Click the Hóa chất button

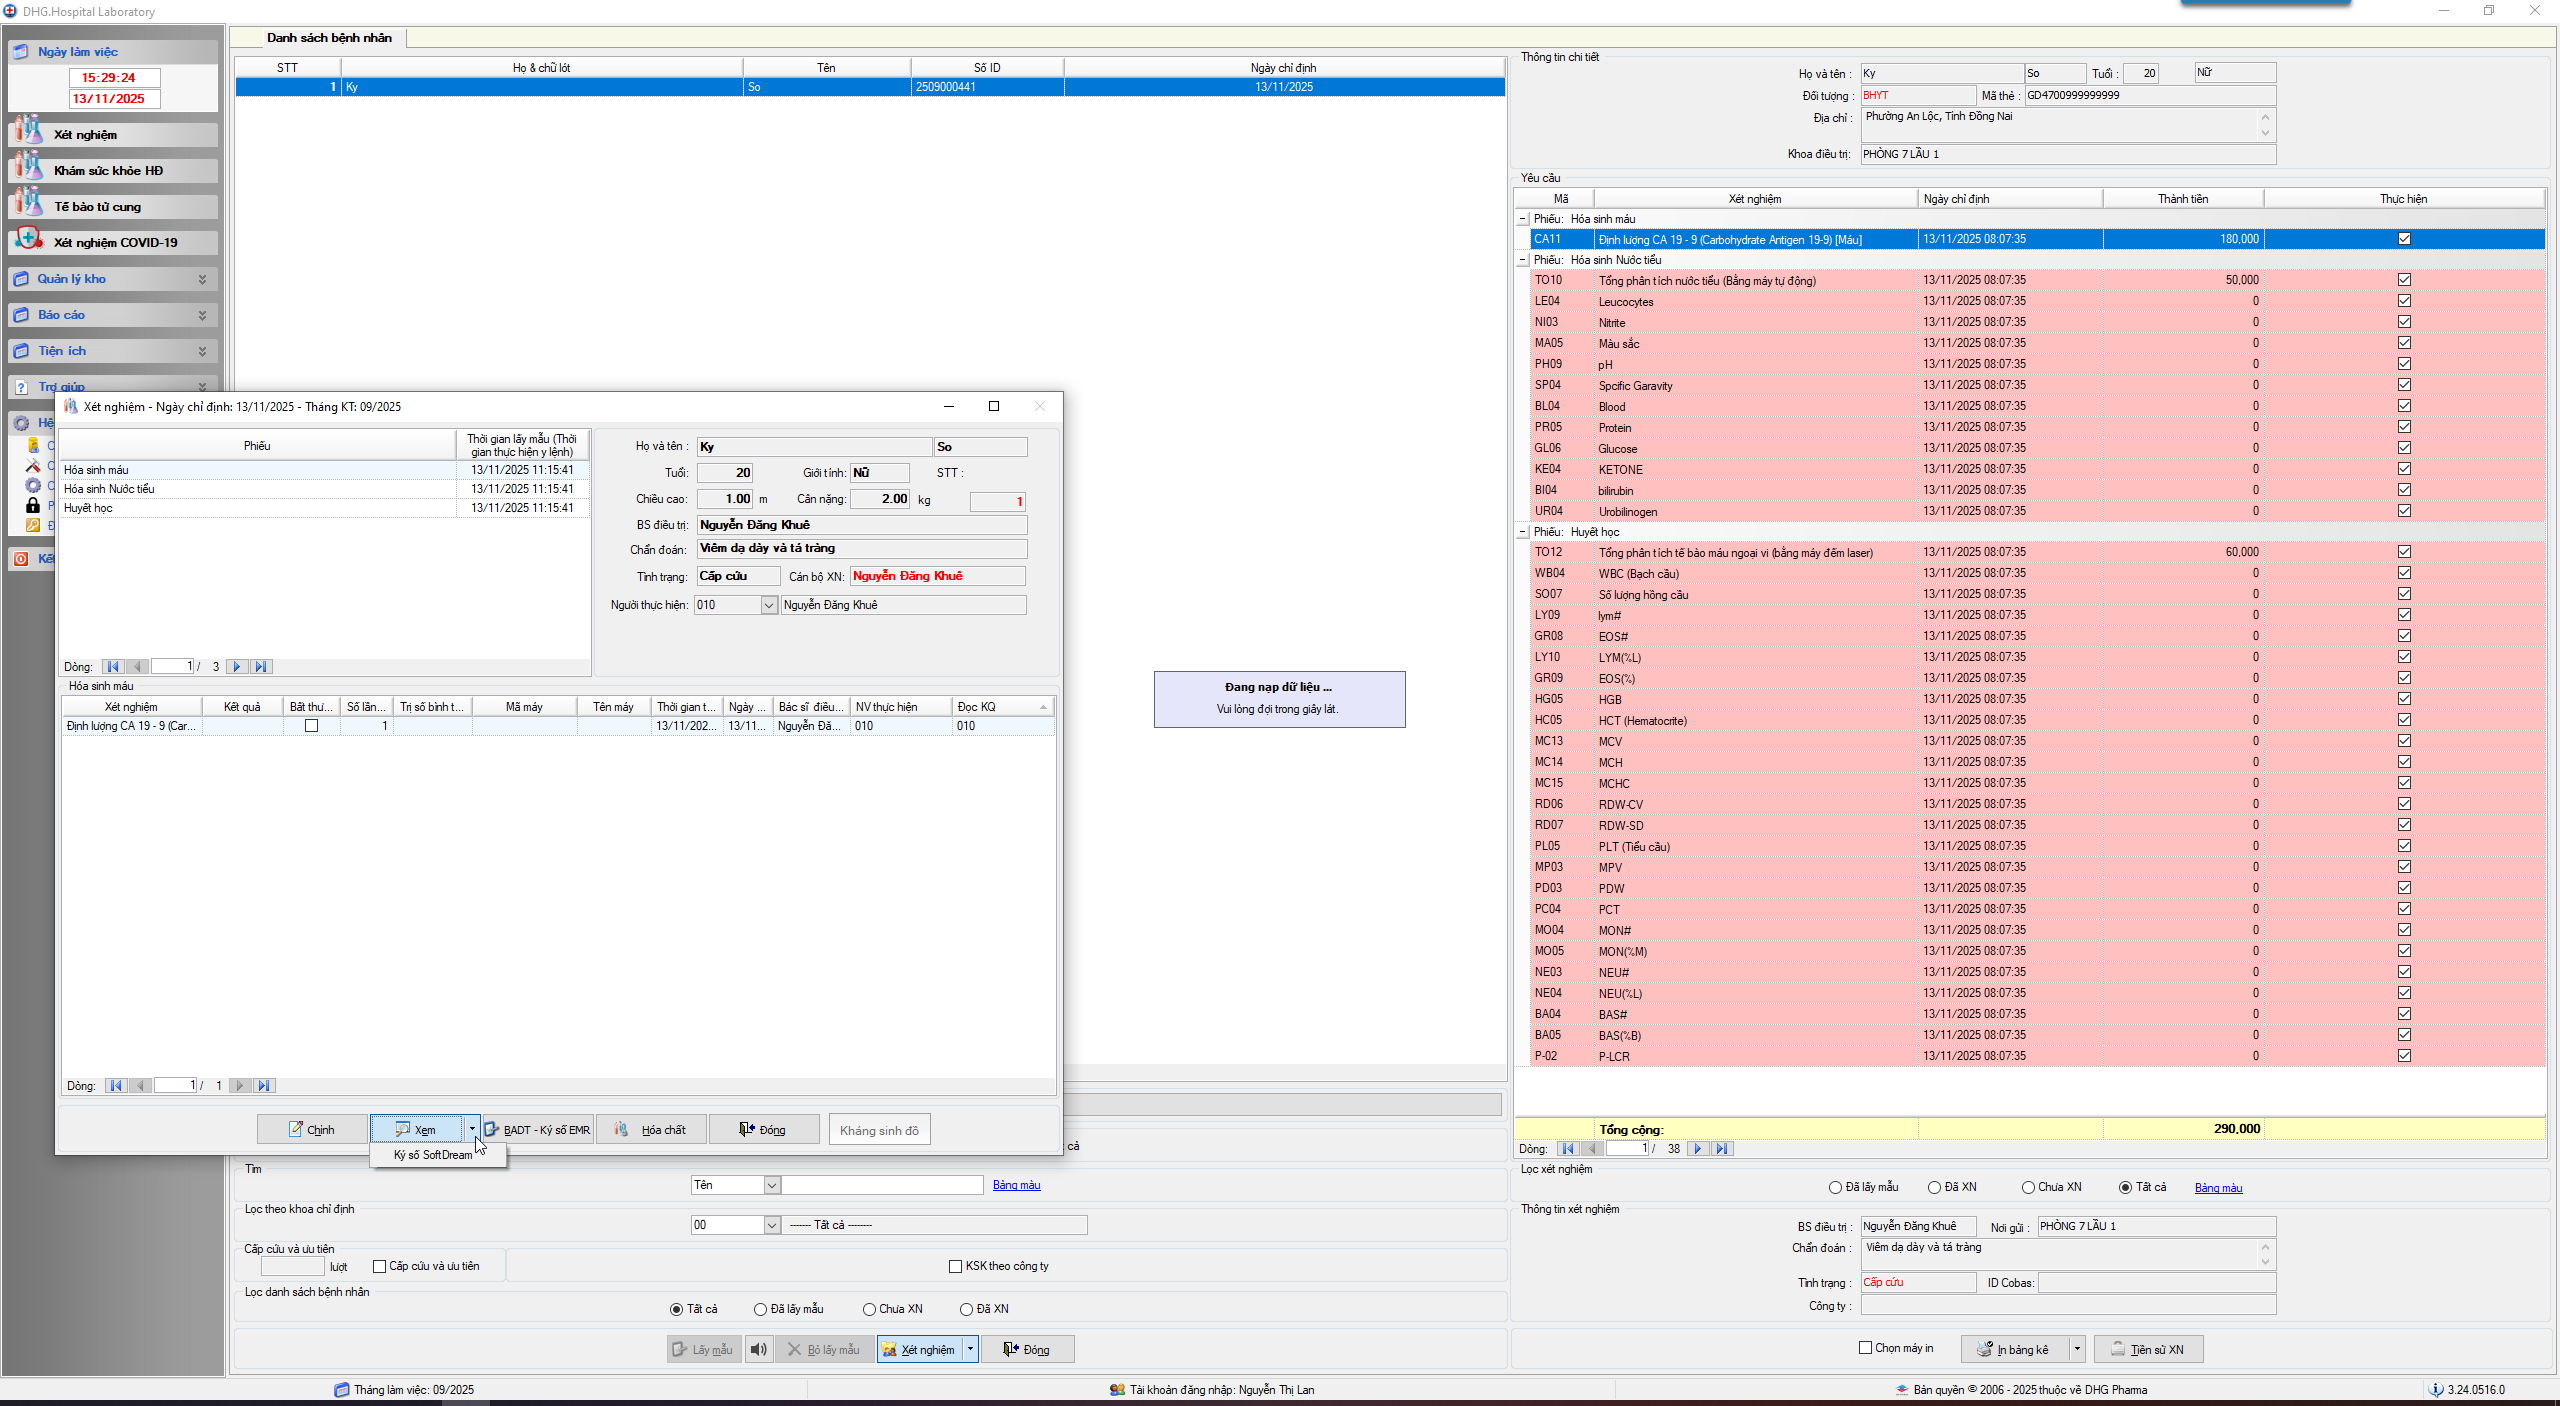coord(651,1130)
